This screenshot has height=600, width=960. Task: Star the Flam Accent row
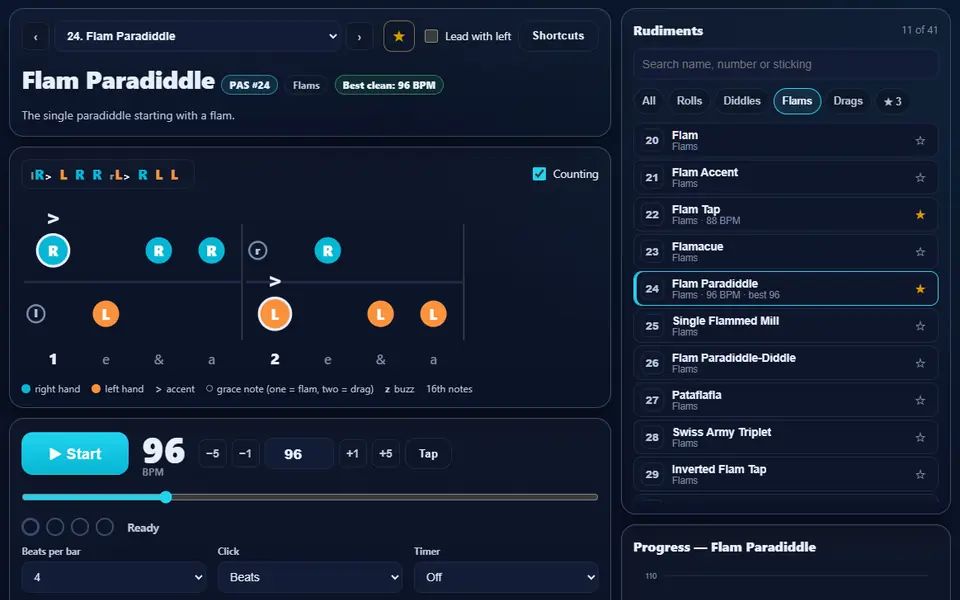(x=920, y=178)
